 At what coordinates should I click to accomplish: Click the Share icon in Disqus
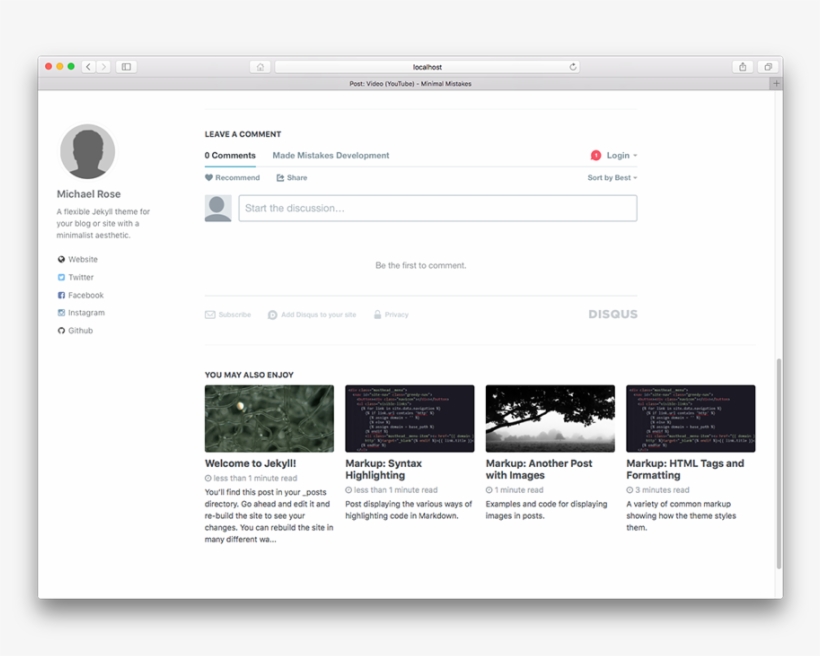(281, 177)
